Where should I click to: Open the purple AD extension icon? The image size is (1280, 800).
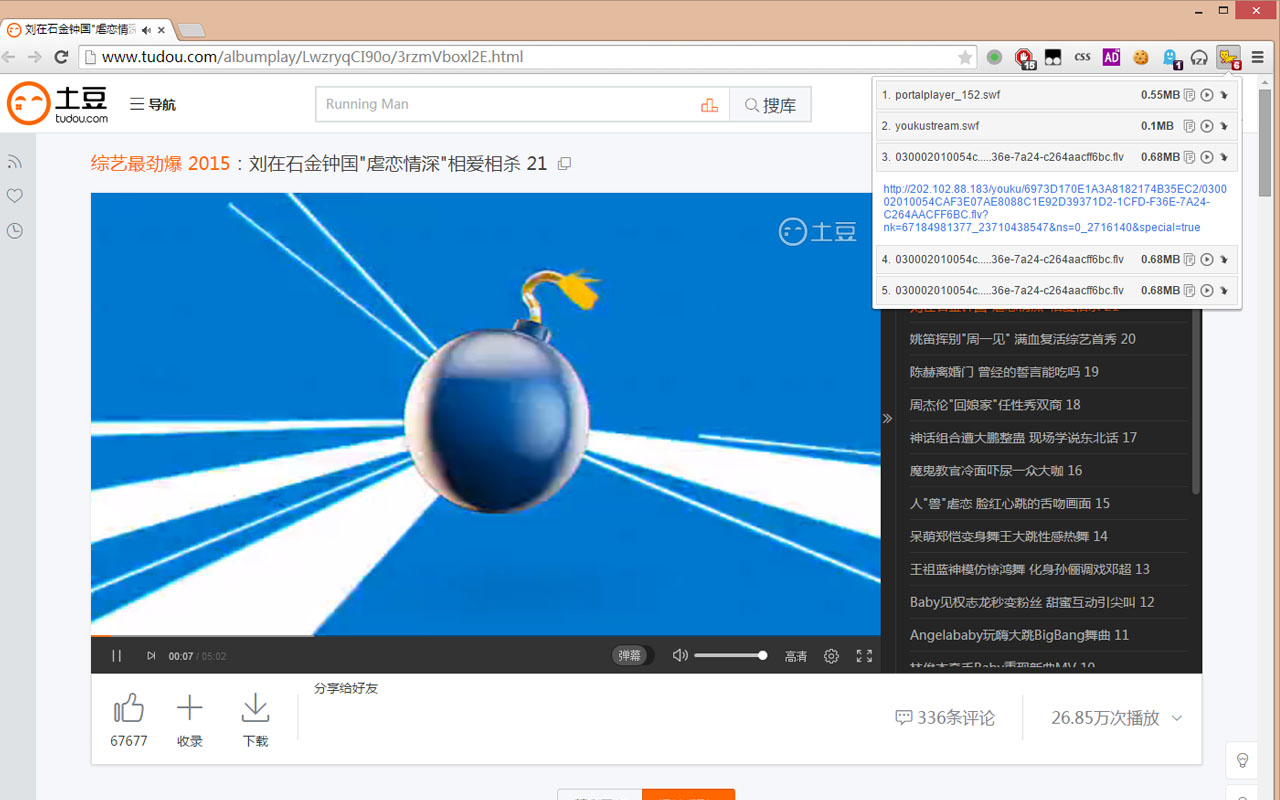(x=1111, y=57)
